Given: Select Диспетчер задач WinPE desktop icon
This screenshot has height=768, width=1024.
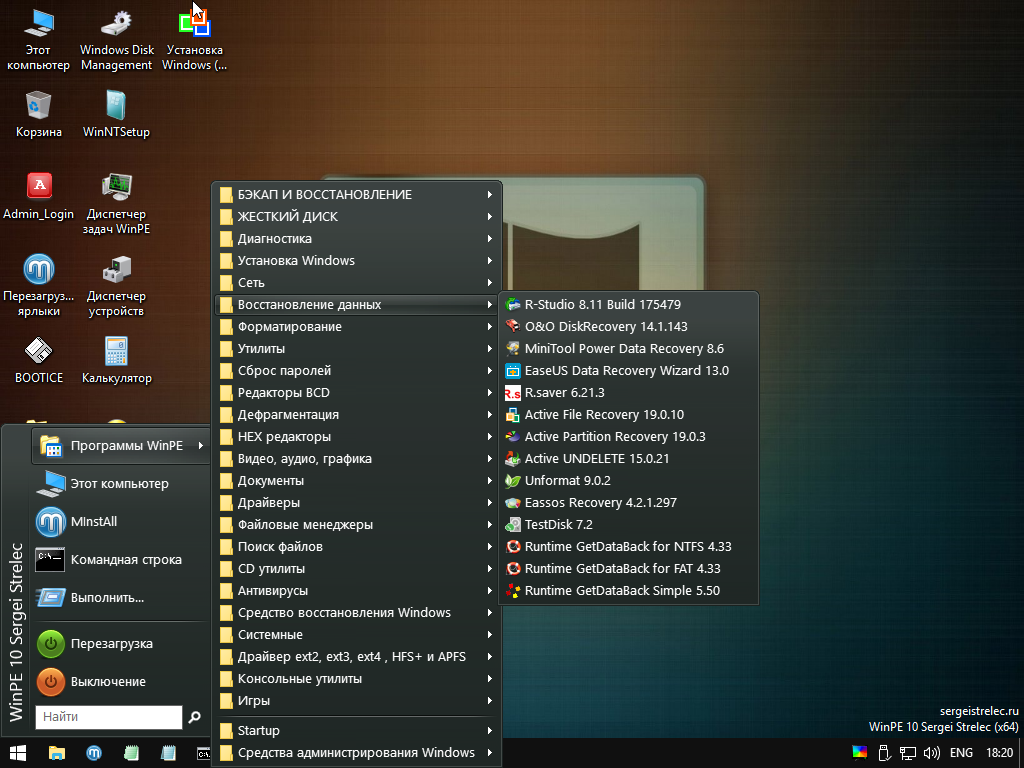Looking at the screenshot, I should [116, 203].
